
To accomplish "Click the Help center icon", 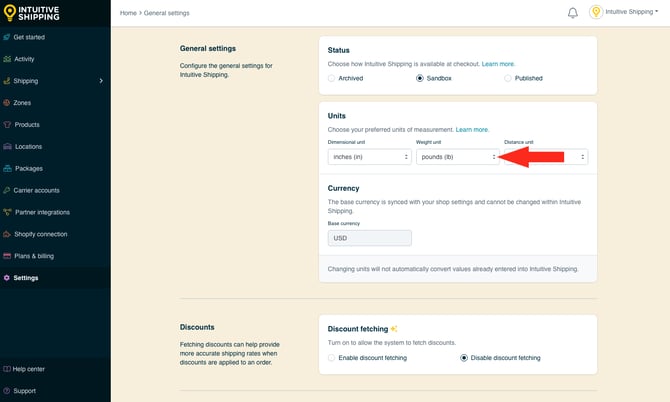I will [x=8, y=369].
